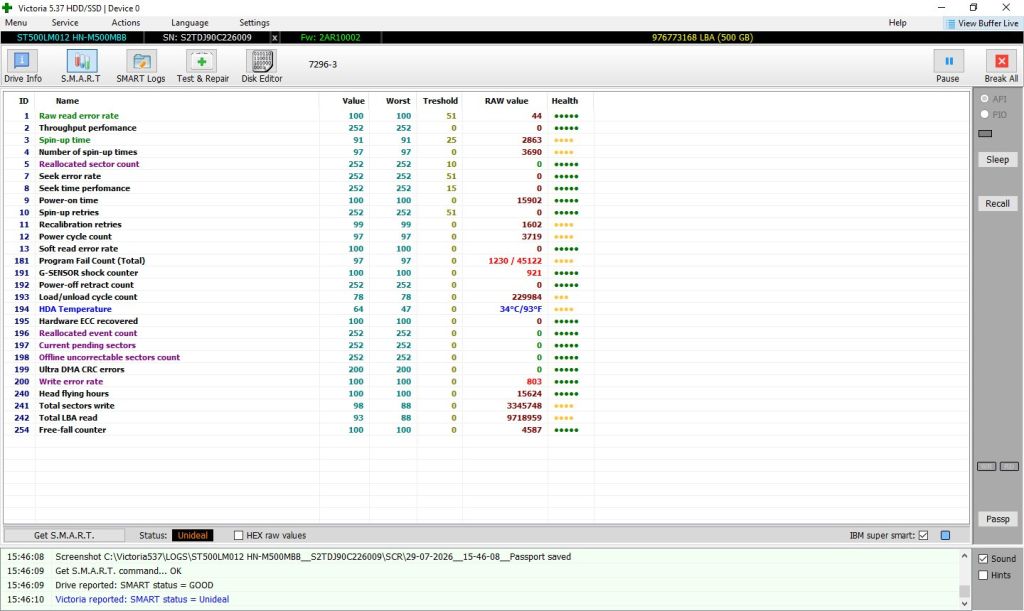Screen dimensions: 1024x611
Task: Open the Drive Info panel
Action: (22, 67)
